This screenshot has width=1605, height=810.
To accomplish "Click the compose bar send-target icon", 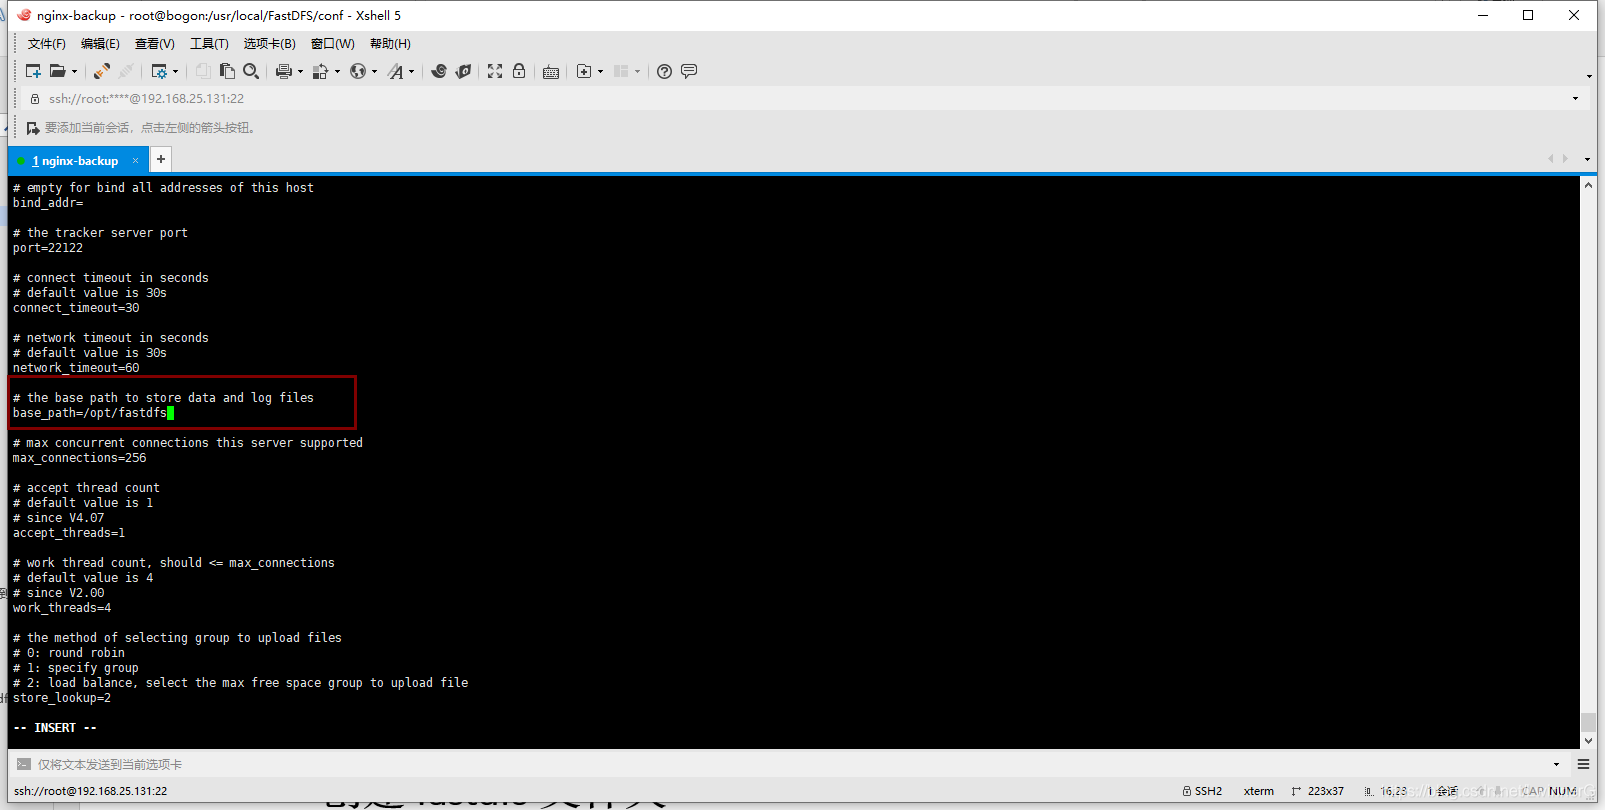I will [23, 764].
